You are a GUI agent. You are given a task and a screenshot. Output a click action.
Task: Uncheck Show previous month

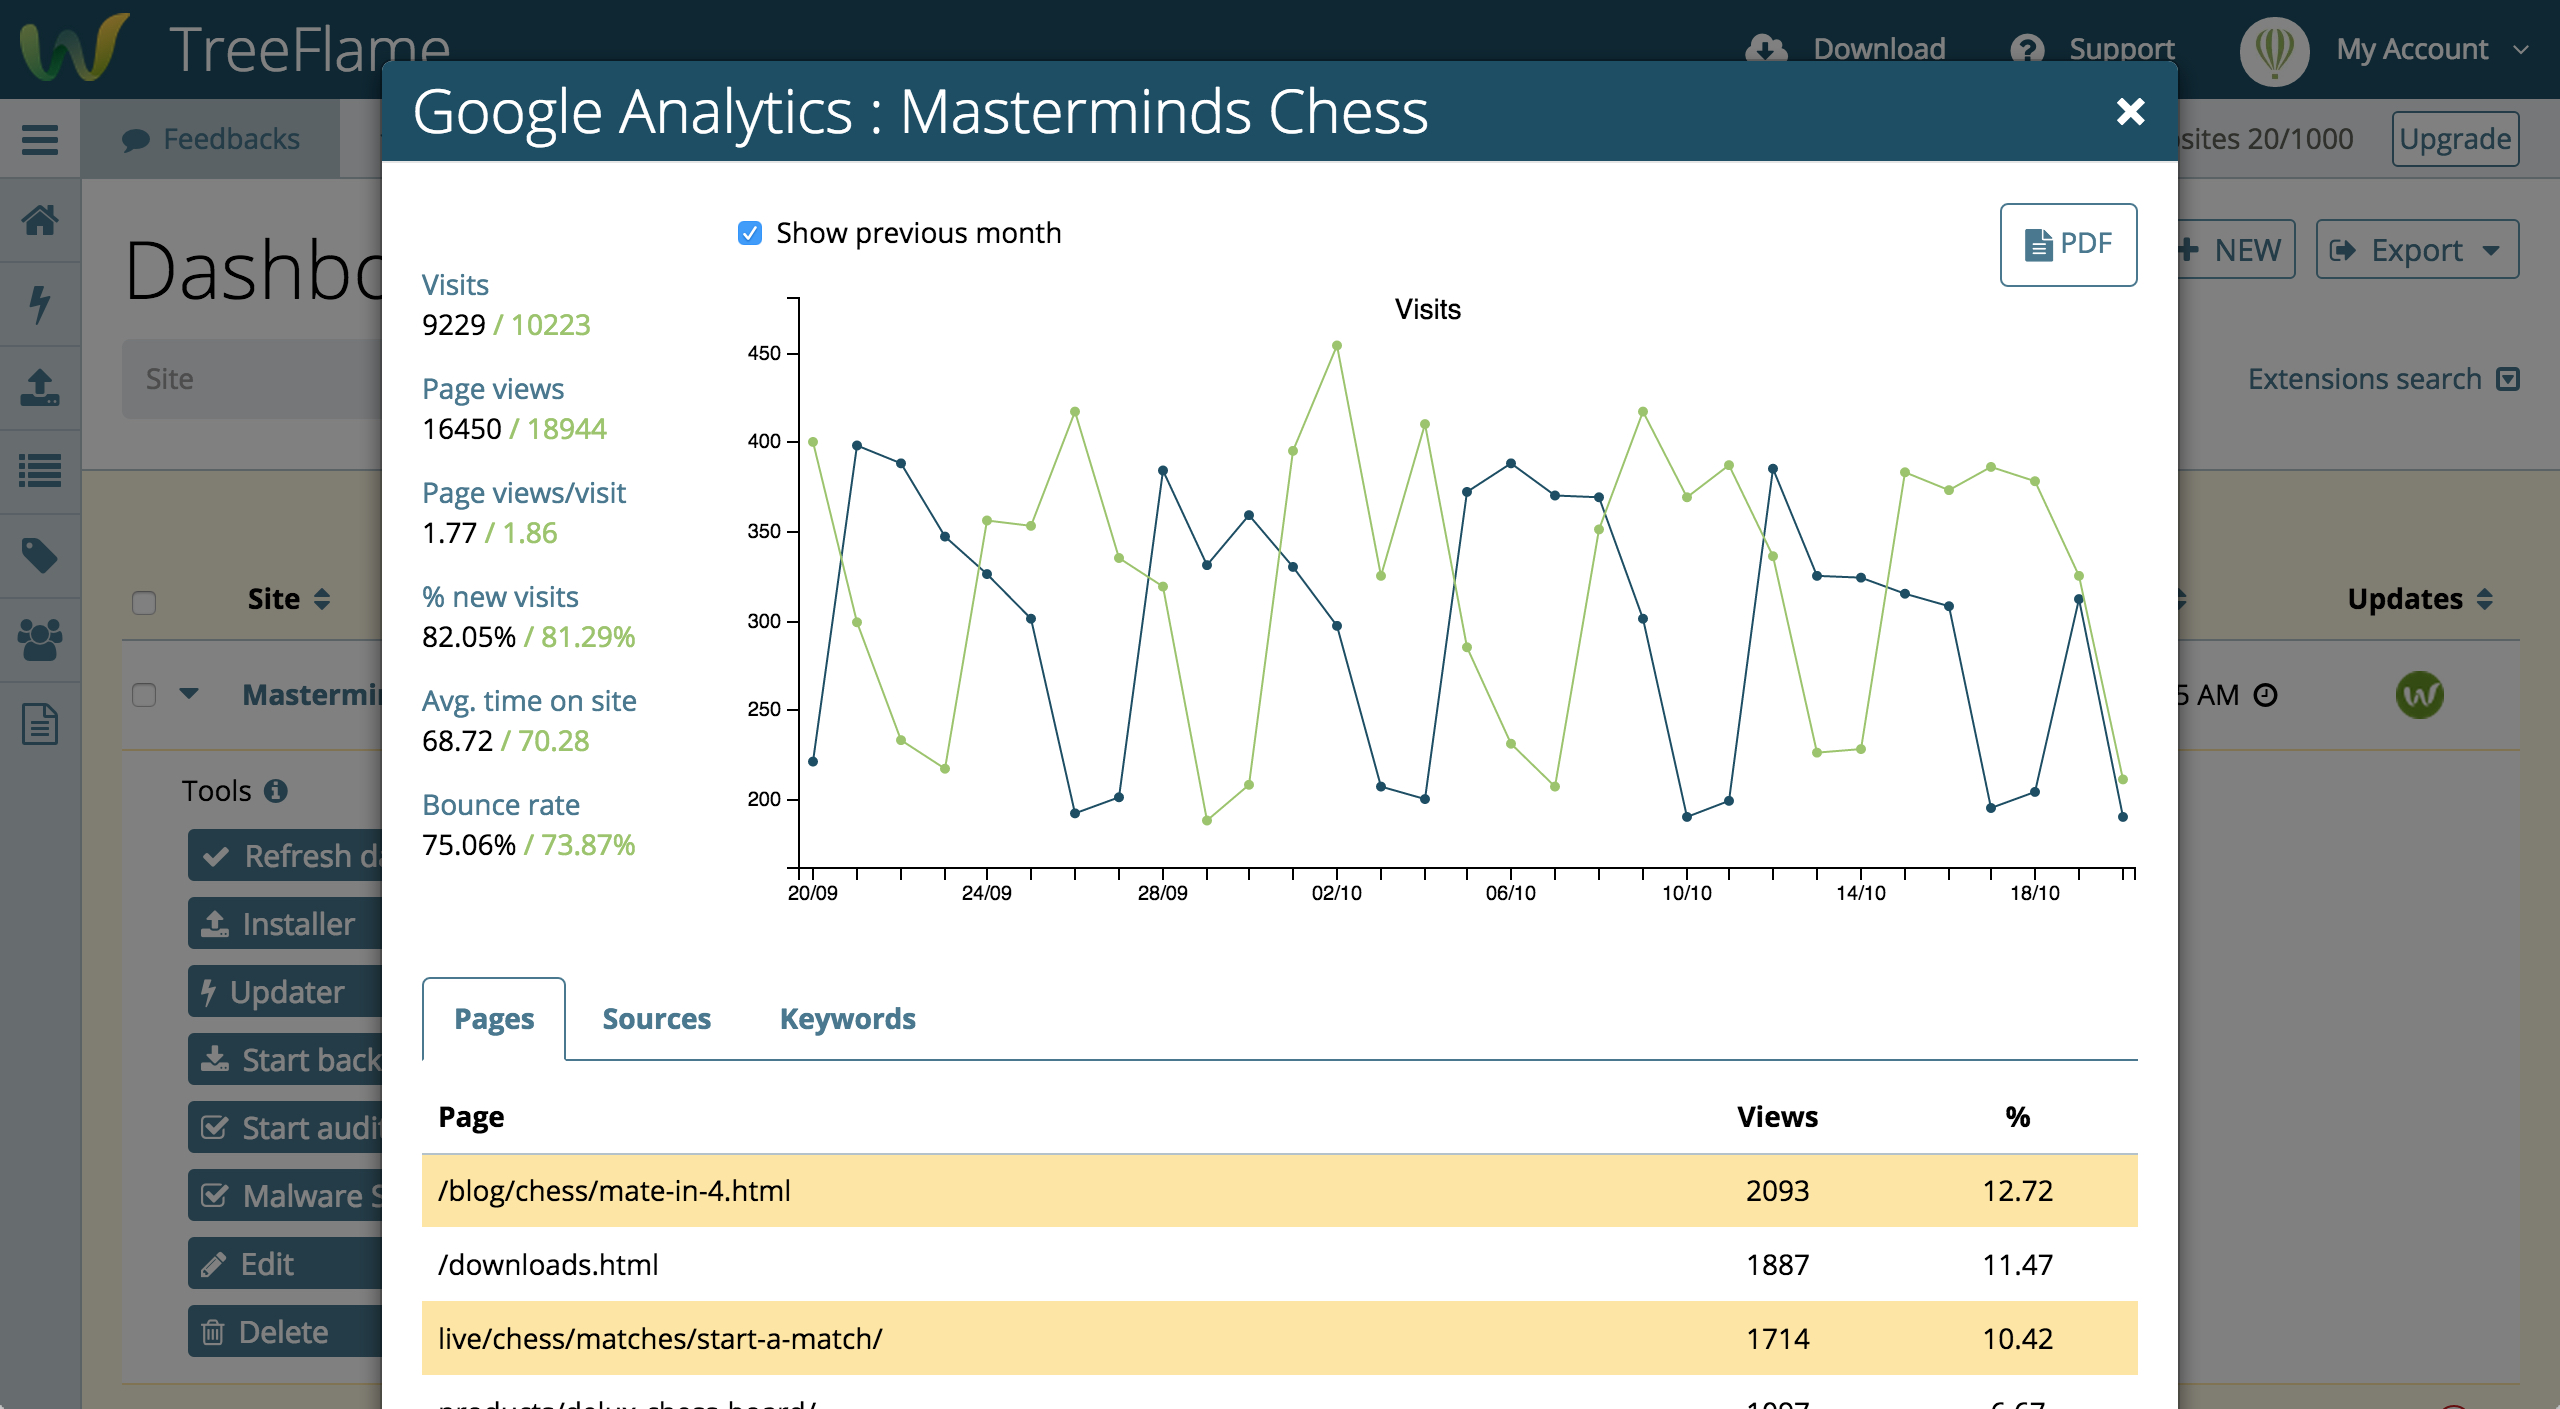coord(750,233)
